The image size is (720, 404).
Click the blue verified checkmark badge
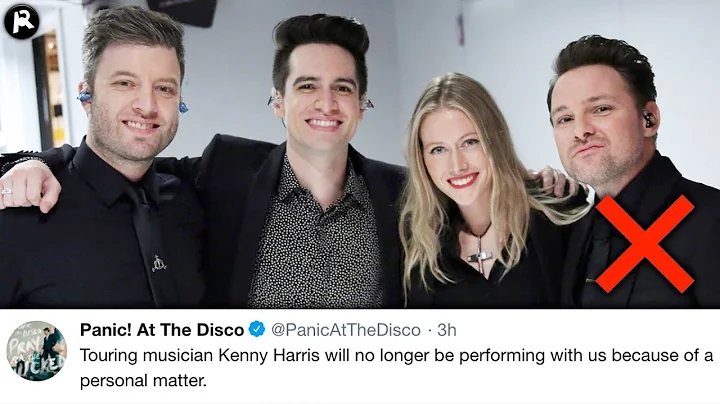(257, 329)
